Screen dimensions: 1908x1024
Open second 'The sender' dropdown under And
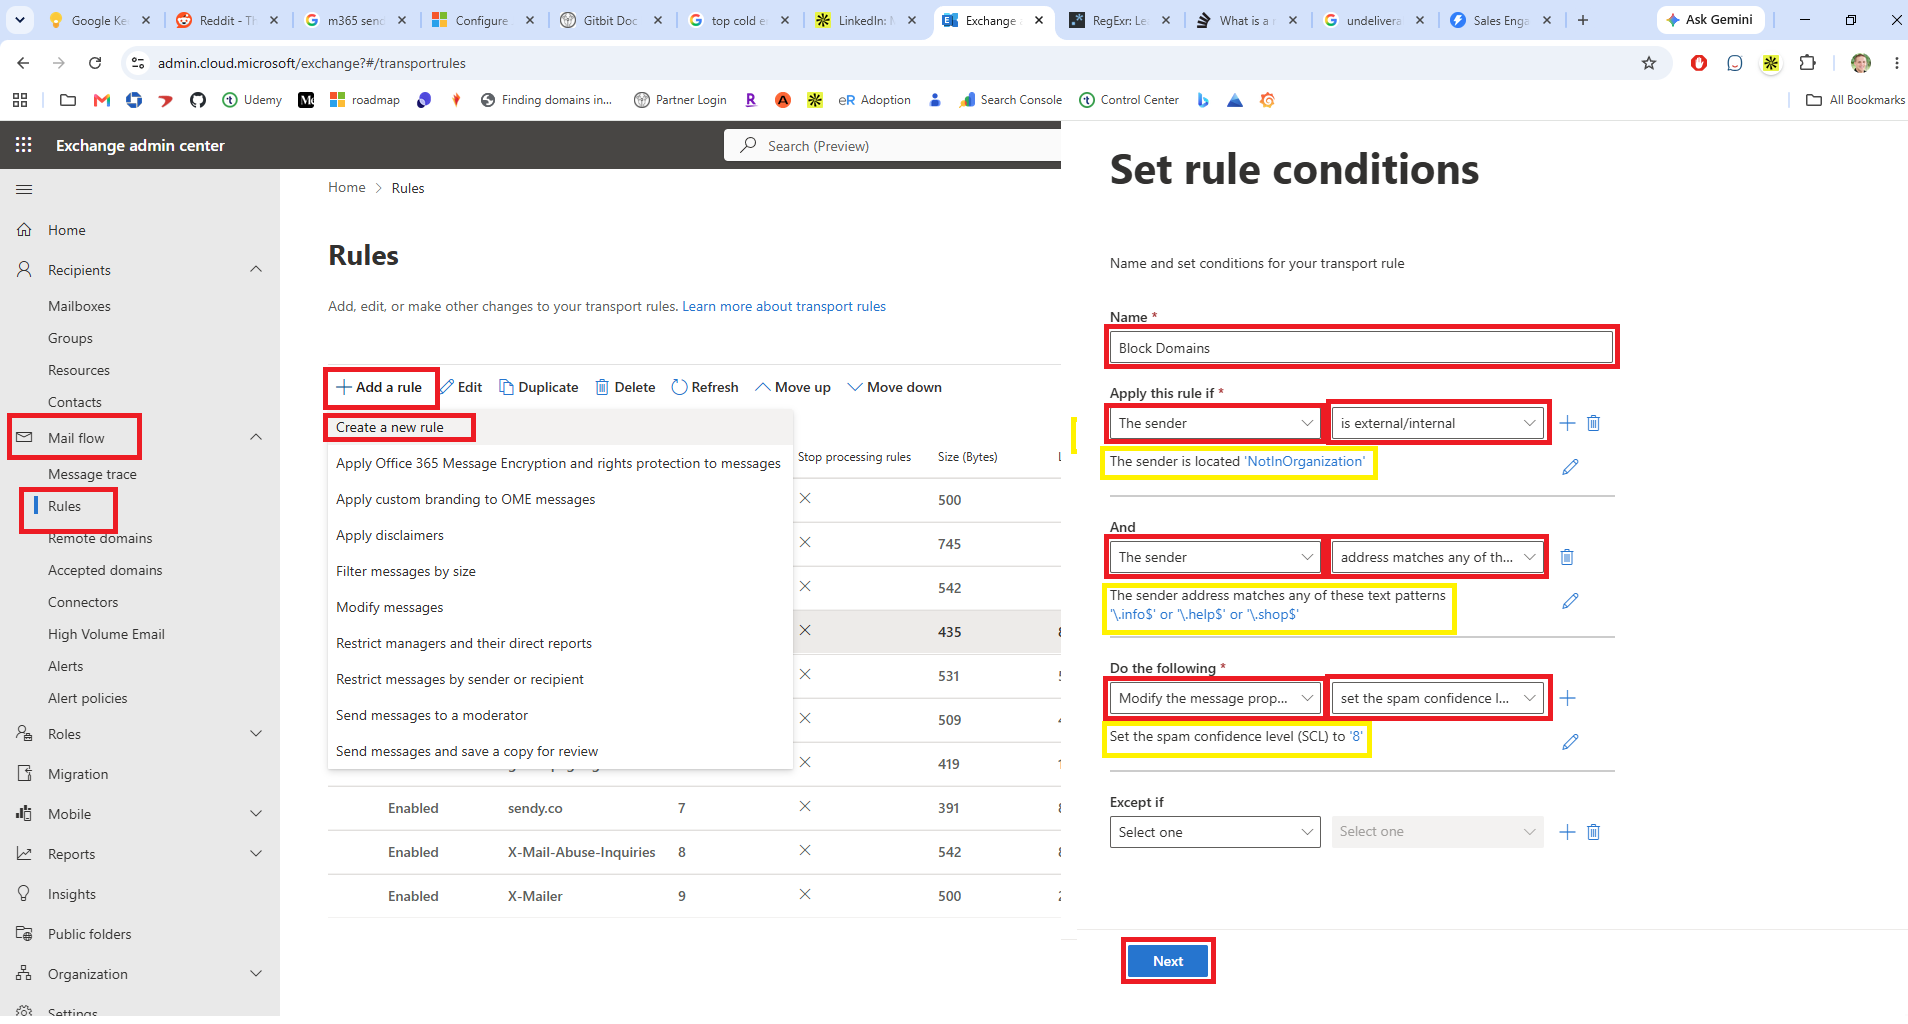1215,557
